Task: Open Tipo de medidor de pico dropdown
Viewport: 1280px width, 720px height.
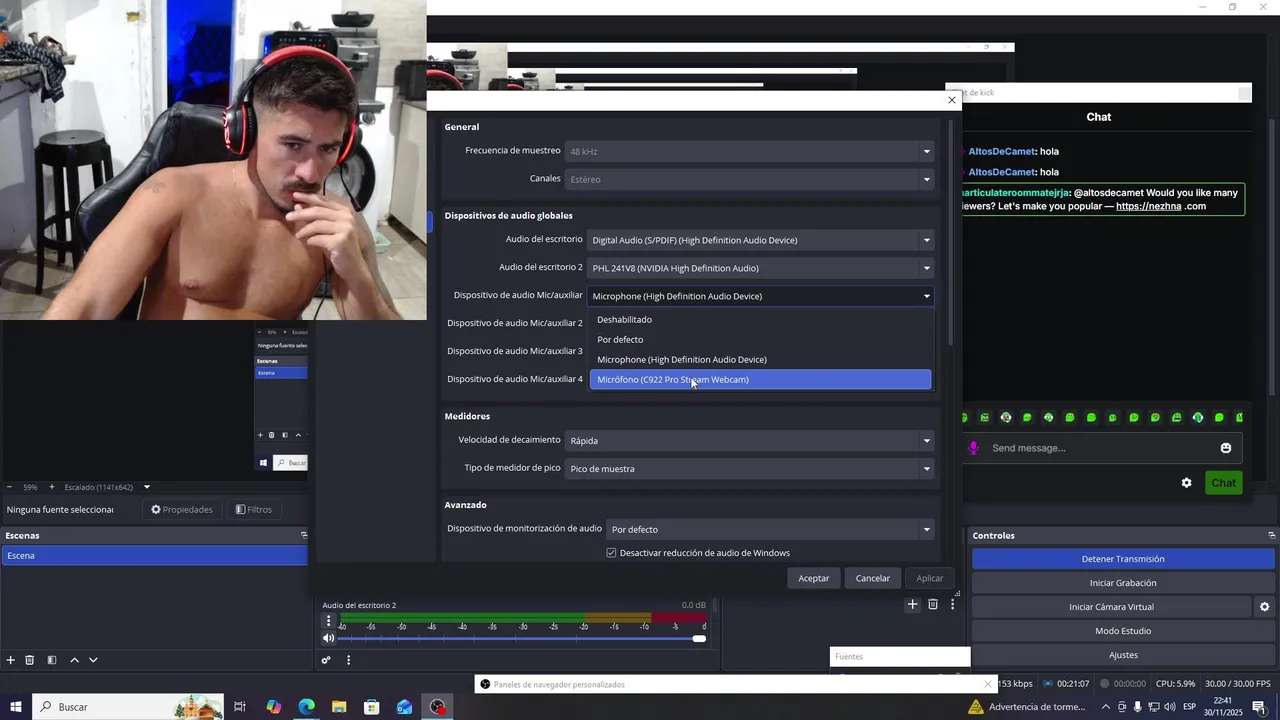Action: [x=749, y=468]
